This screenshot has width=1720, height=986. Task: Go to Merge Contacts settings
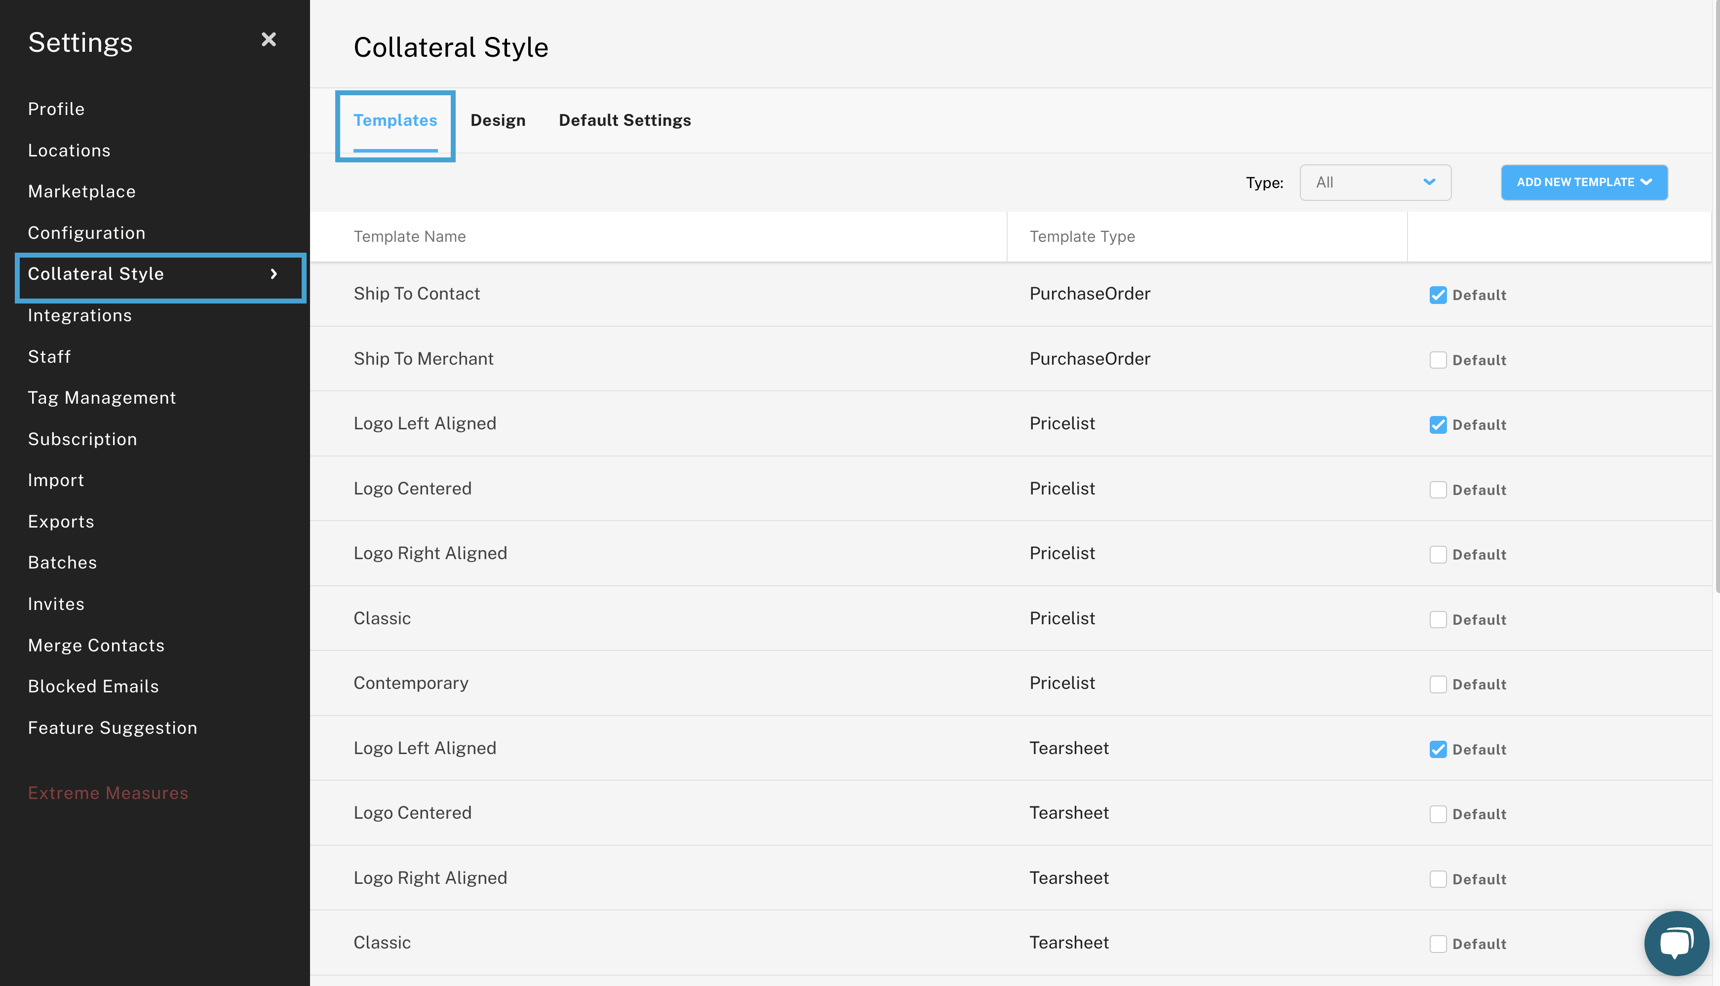click(x=96, y=645)
